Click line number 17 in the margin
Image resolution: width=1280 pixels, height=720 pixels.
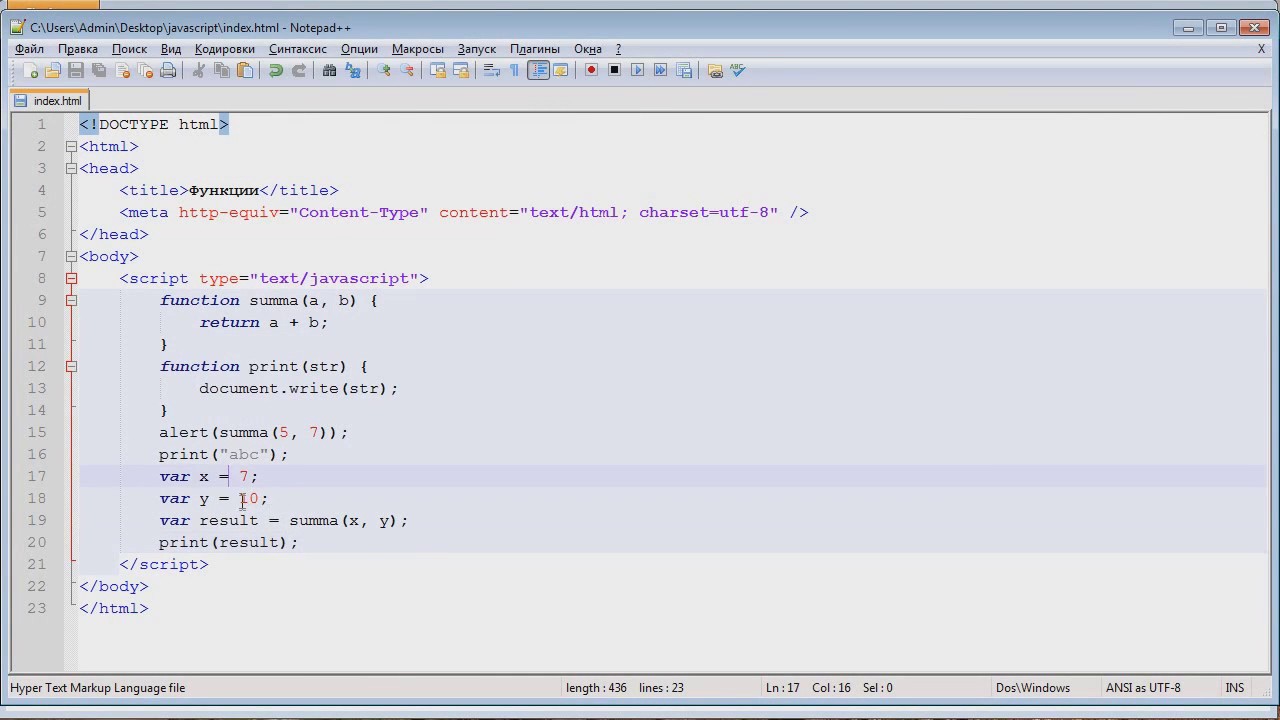37,476
